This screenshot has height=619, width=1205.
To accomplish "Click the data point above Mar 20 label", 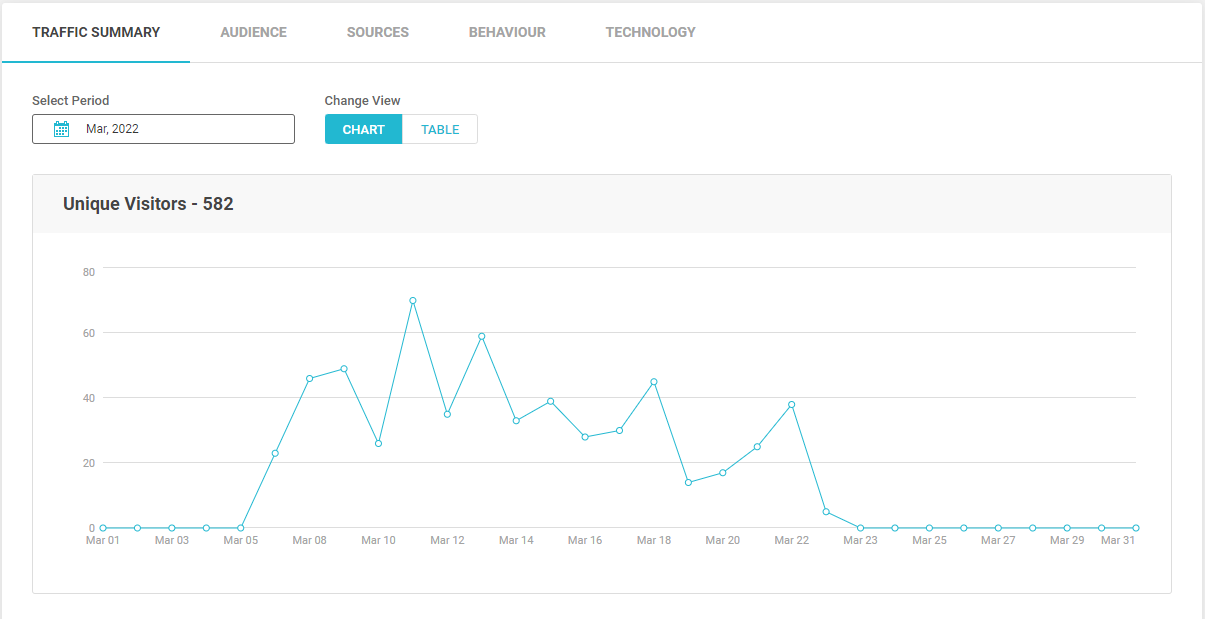I will tap(723, 472).
